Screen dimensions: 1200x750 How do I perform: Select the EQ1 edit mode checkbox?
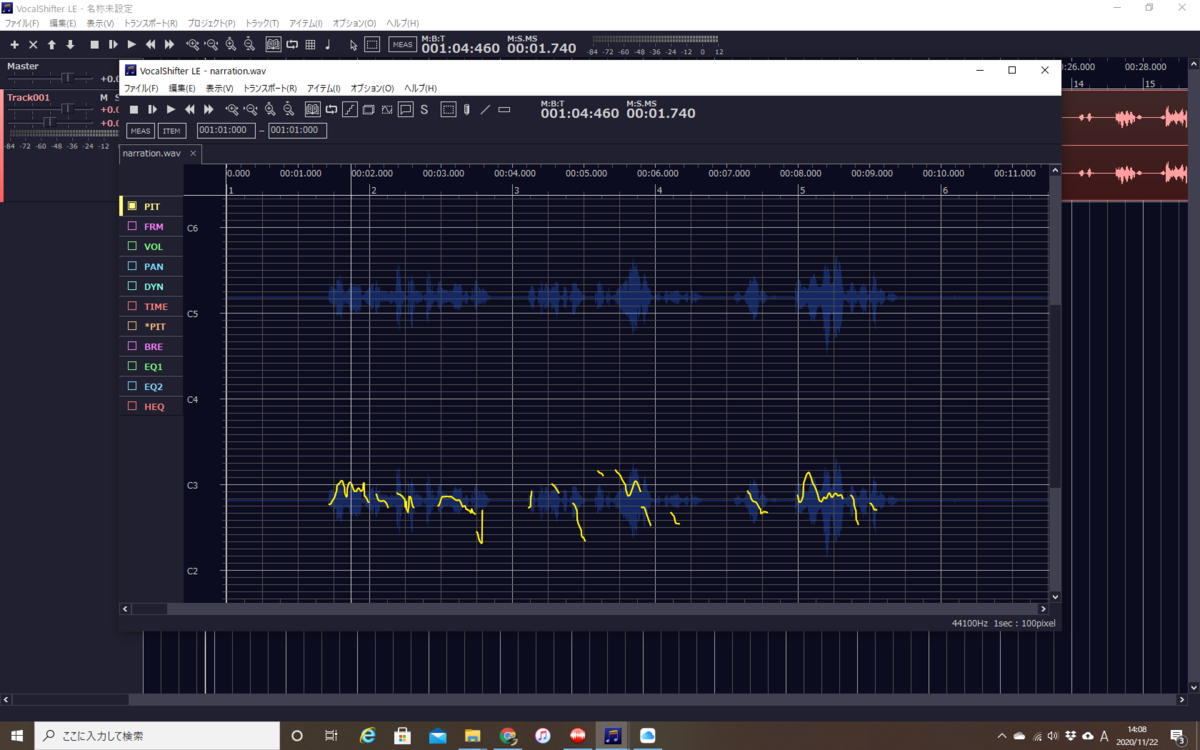[132, 366]
